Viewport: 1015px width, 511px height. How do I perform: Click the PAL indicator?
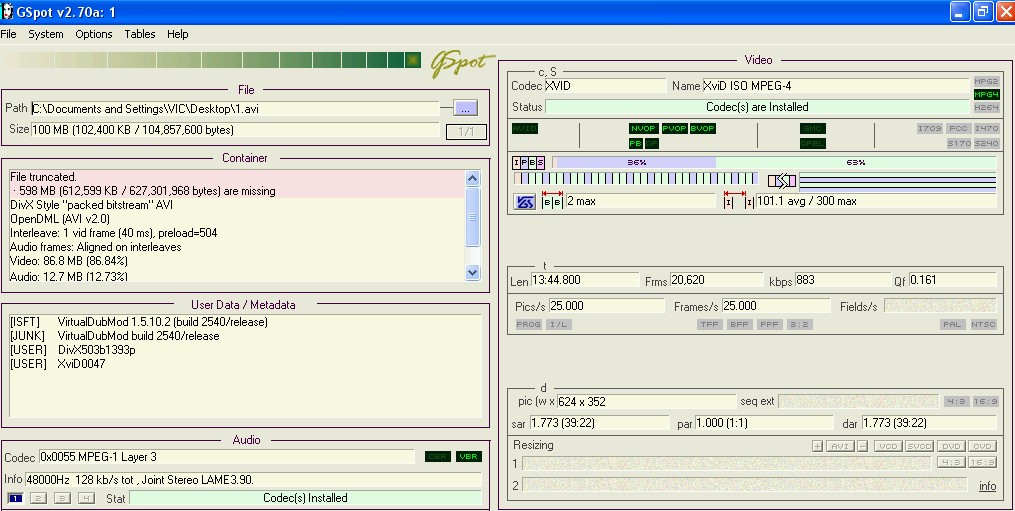952,324
